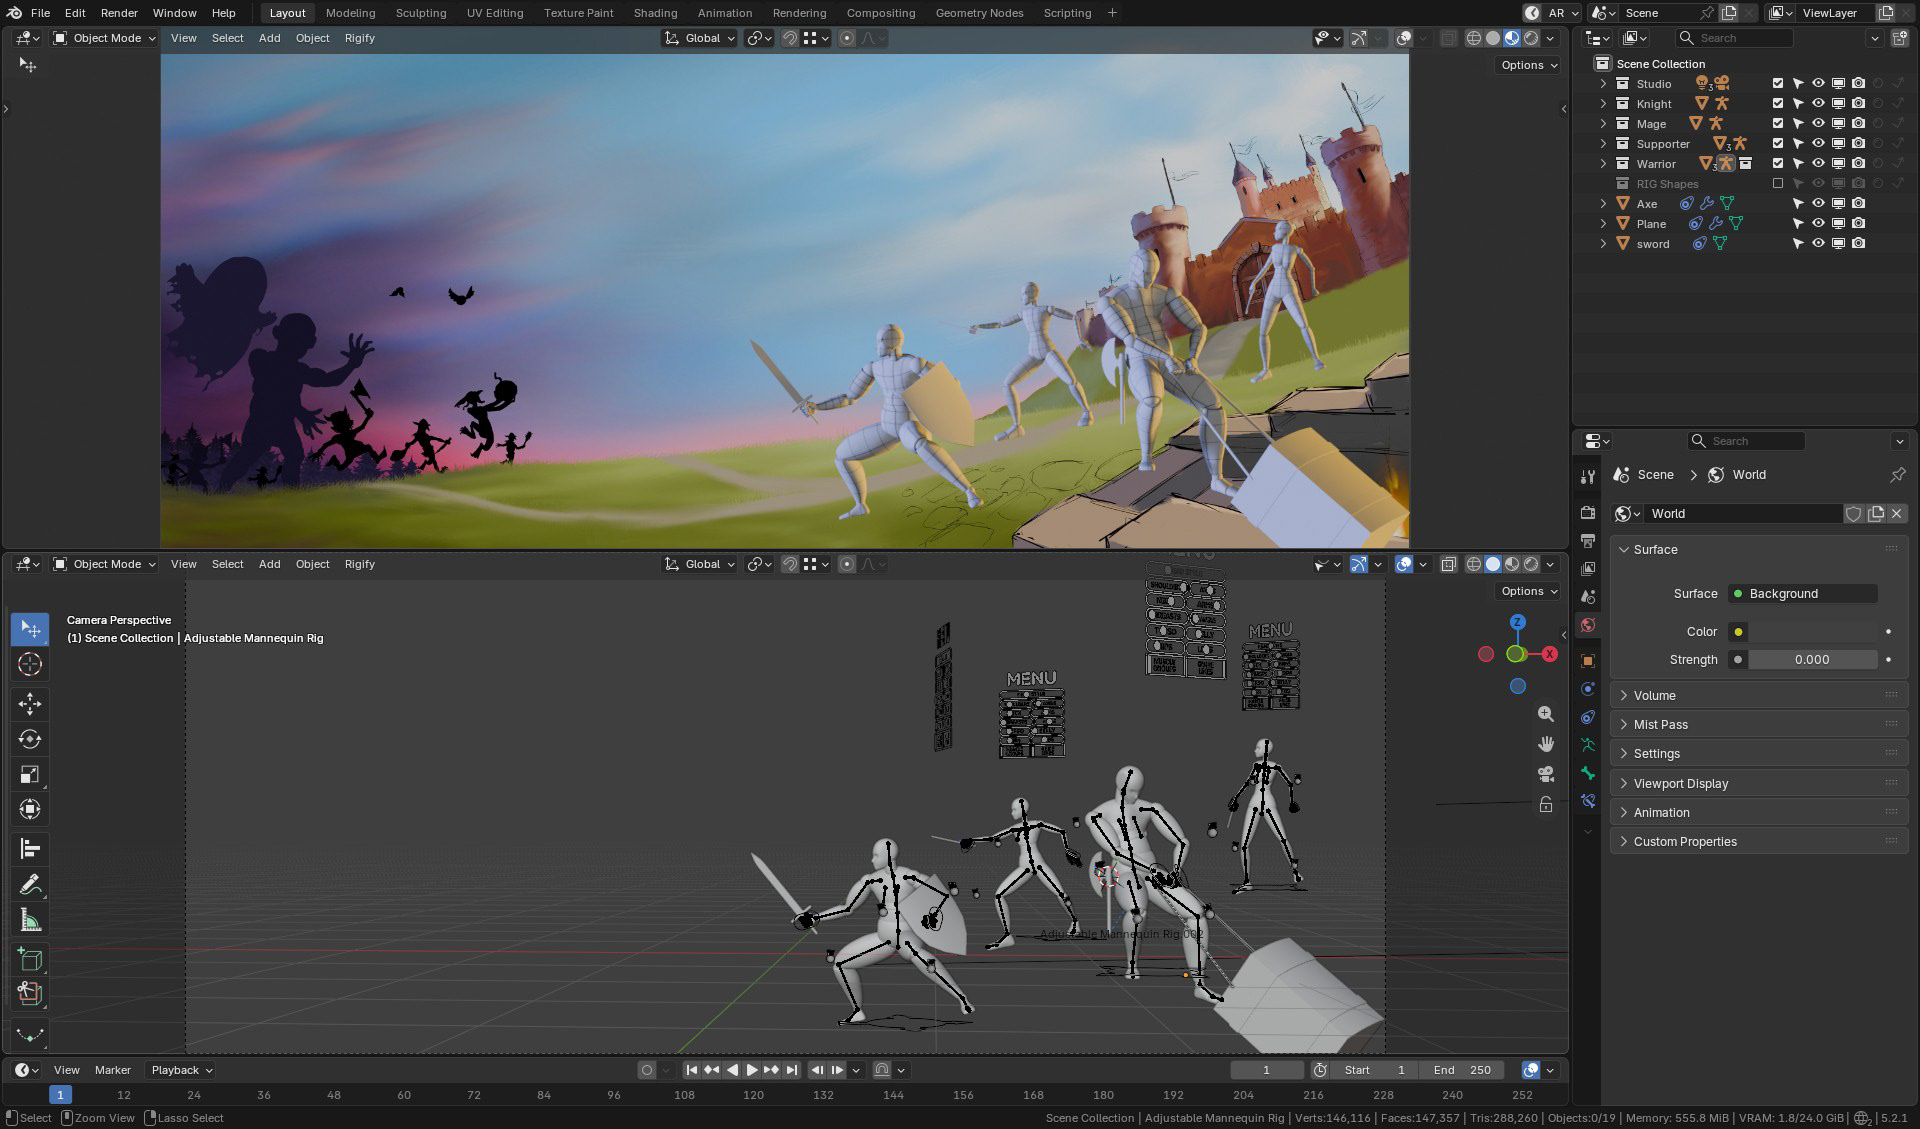Open the Bone properties tab
Viewport: 1920px width, 1129px height.
(x=1587, y=773)
